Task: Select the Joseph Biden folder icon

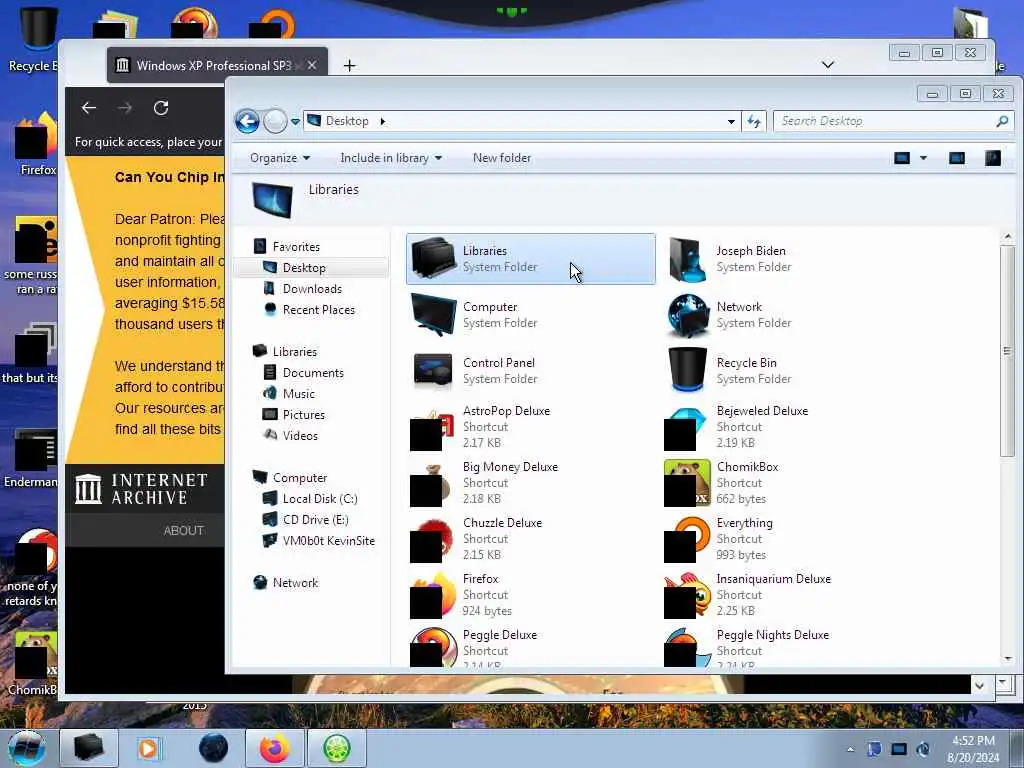Action: point(688,259)
